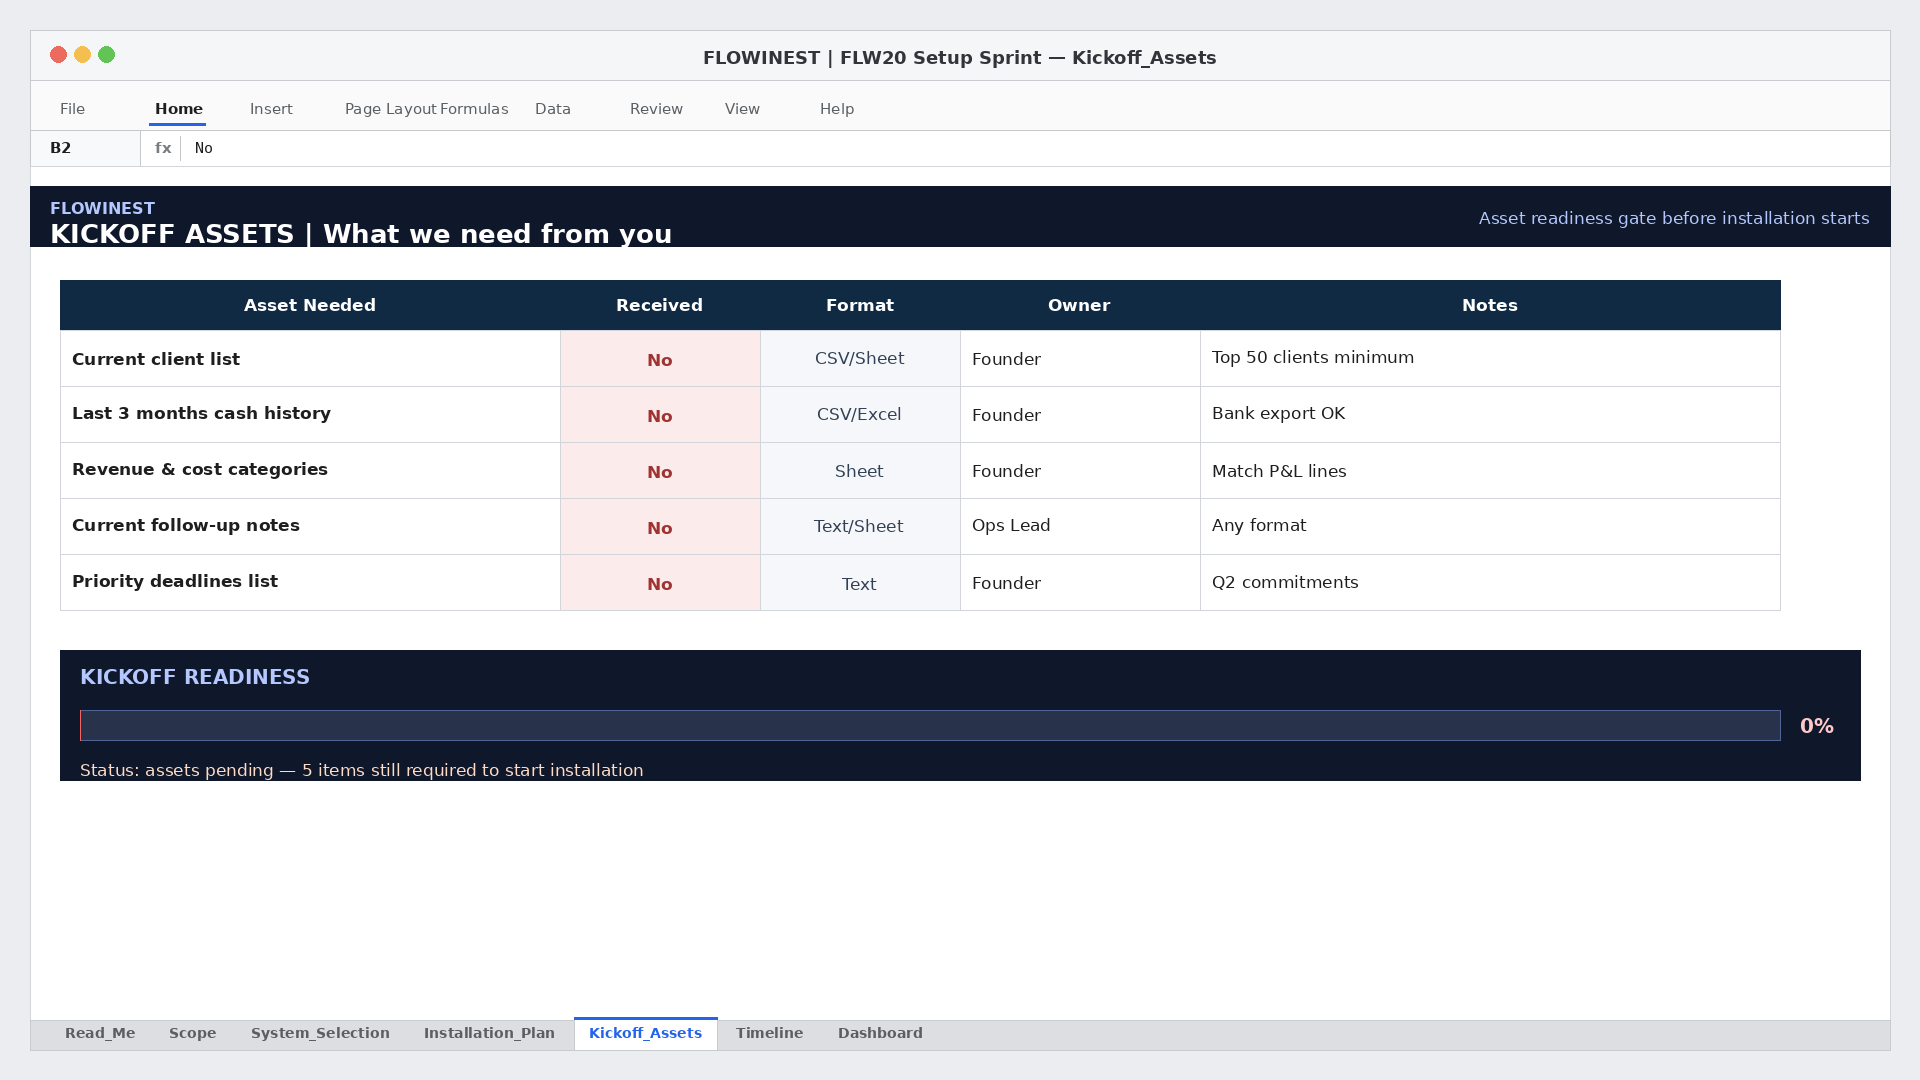Image resolution: width=1920 pixels, height=1080 pixels.
Task: Switch to the Insert ribbon tab
Action: point(271,109)
